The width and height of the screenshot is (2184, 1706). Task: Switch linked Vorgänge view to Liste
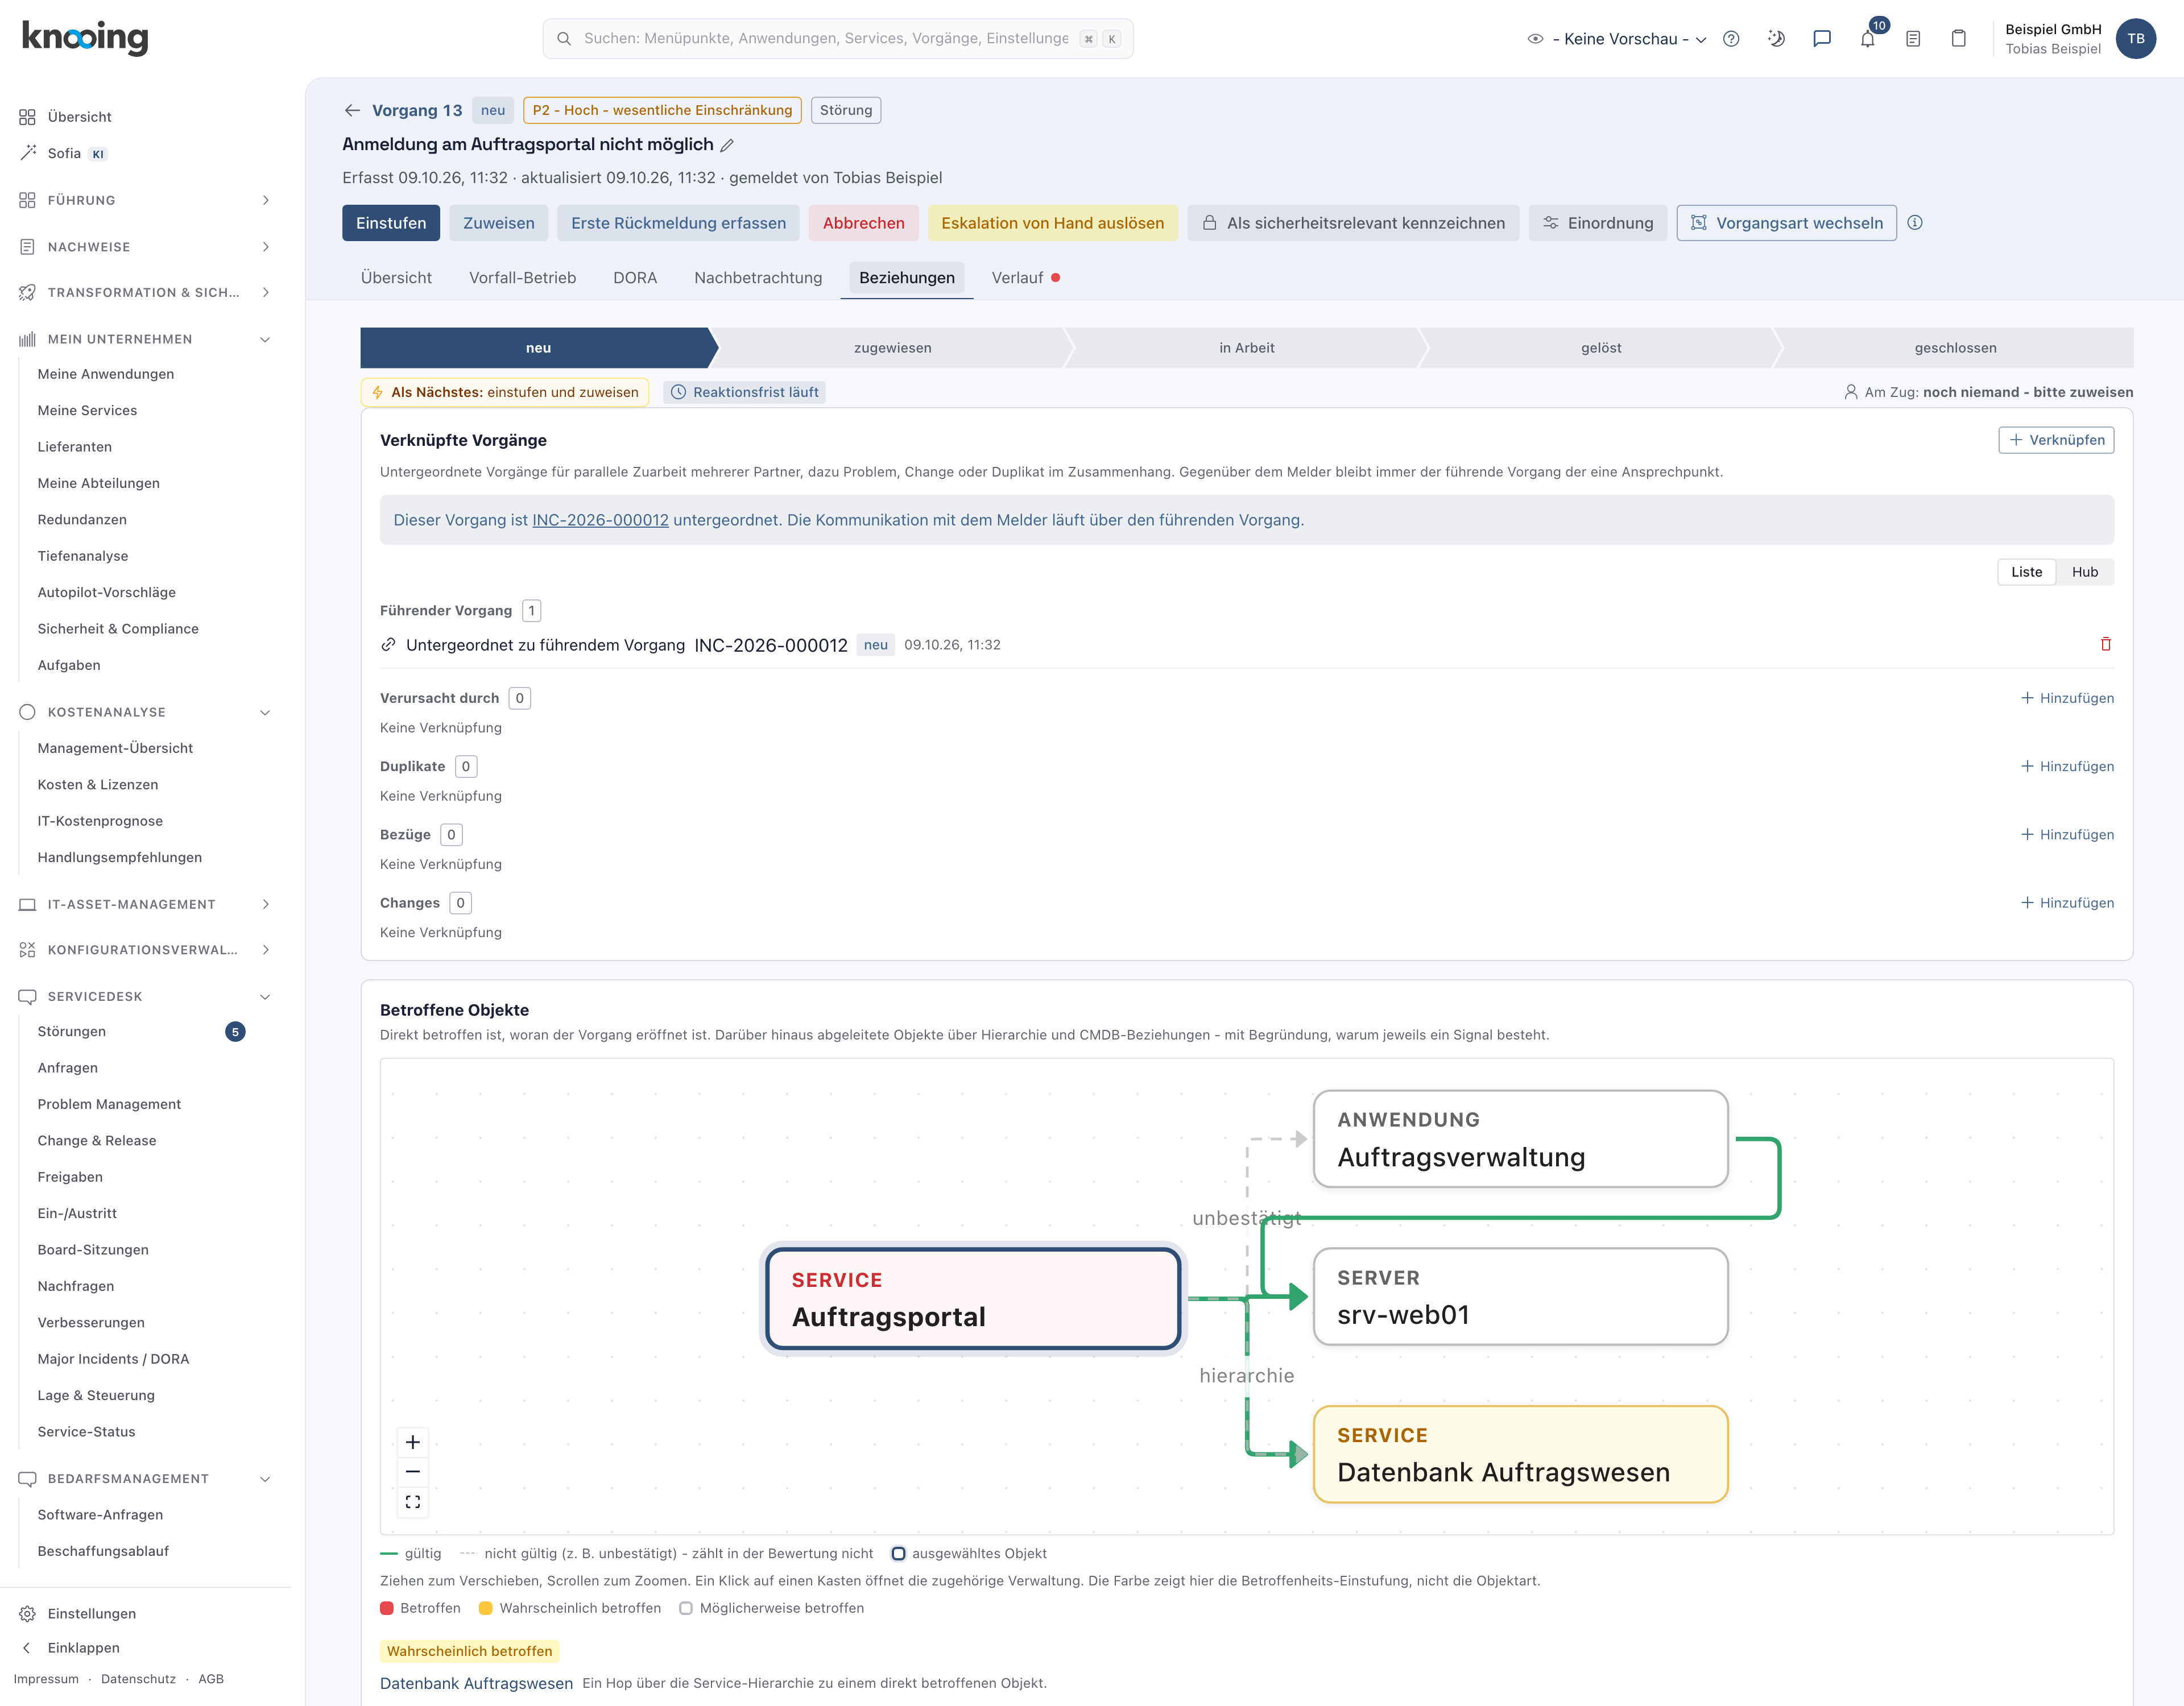click(x=2027, y=572)
